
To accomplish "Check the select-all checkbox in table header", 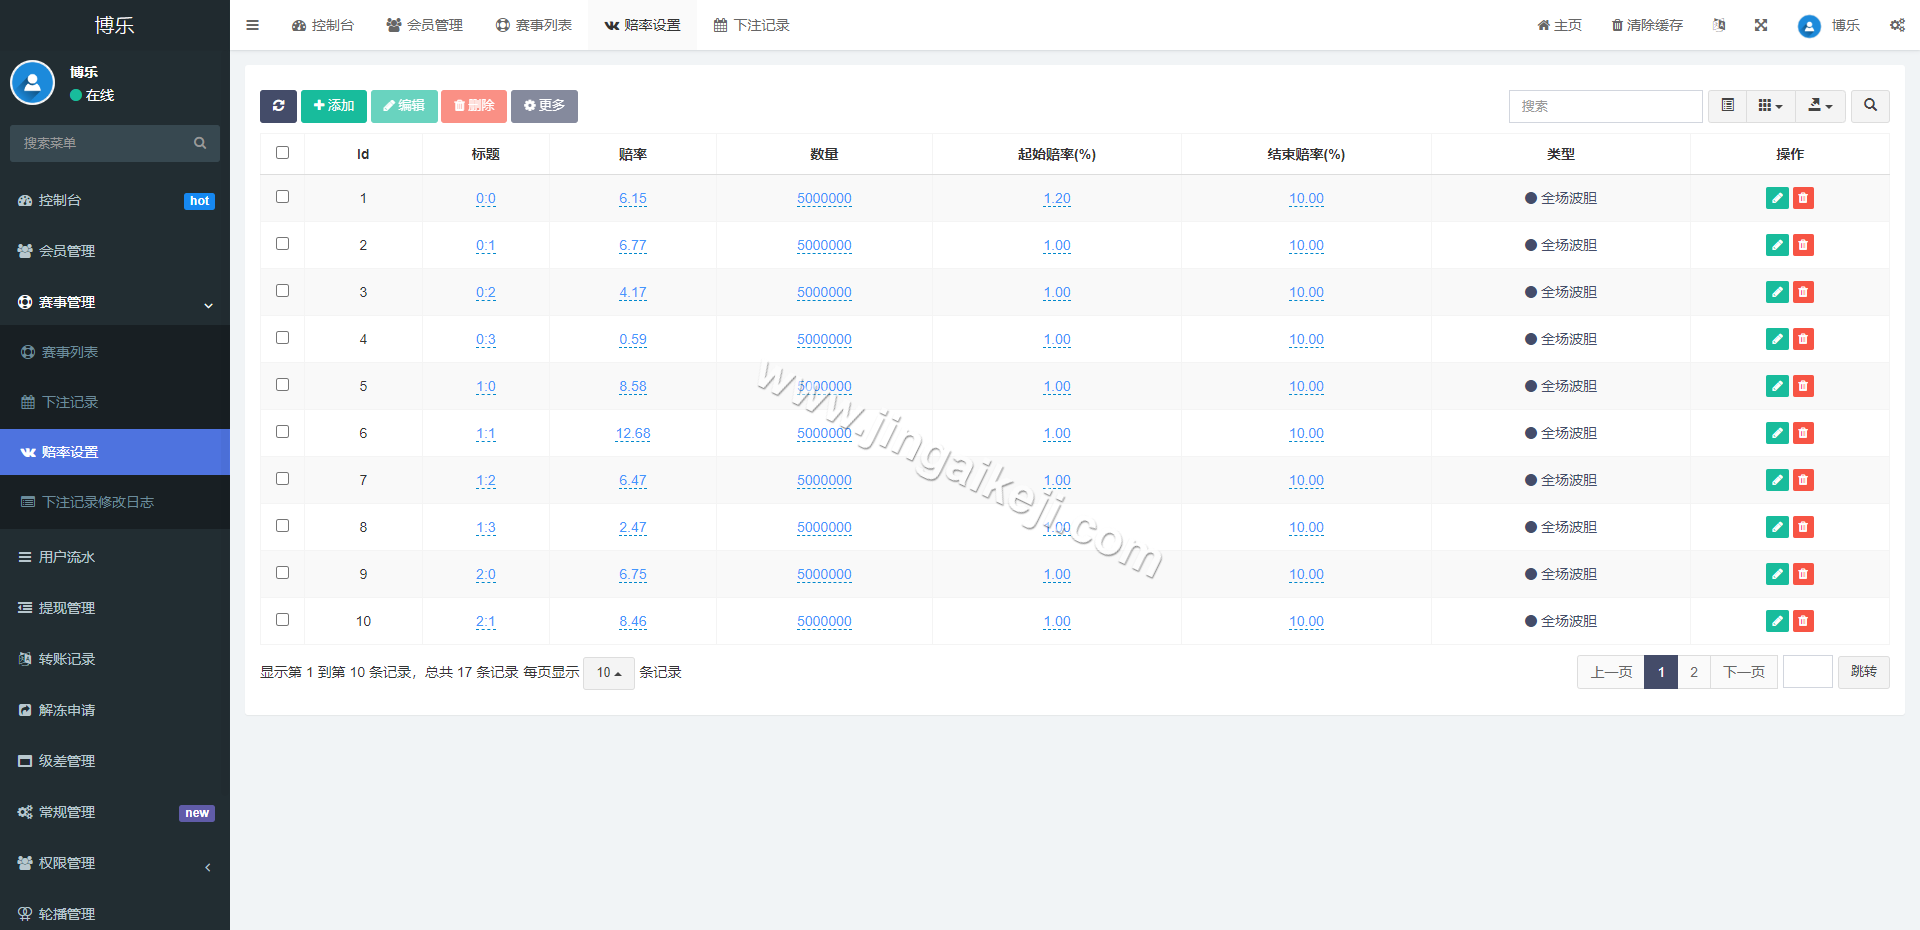I will click(282, 153).
